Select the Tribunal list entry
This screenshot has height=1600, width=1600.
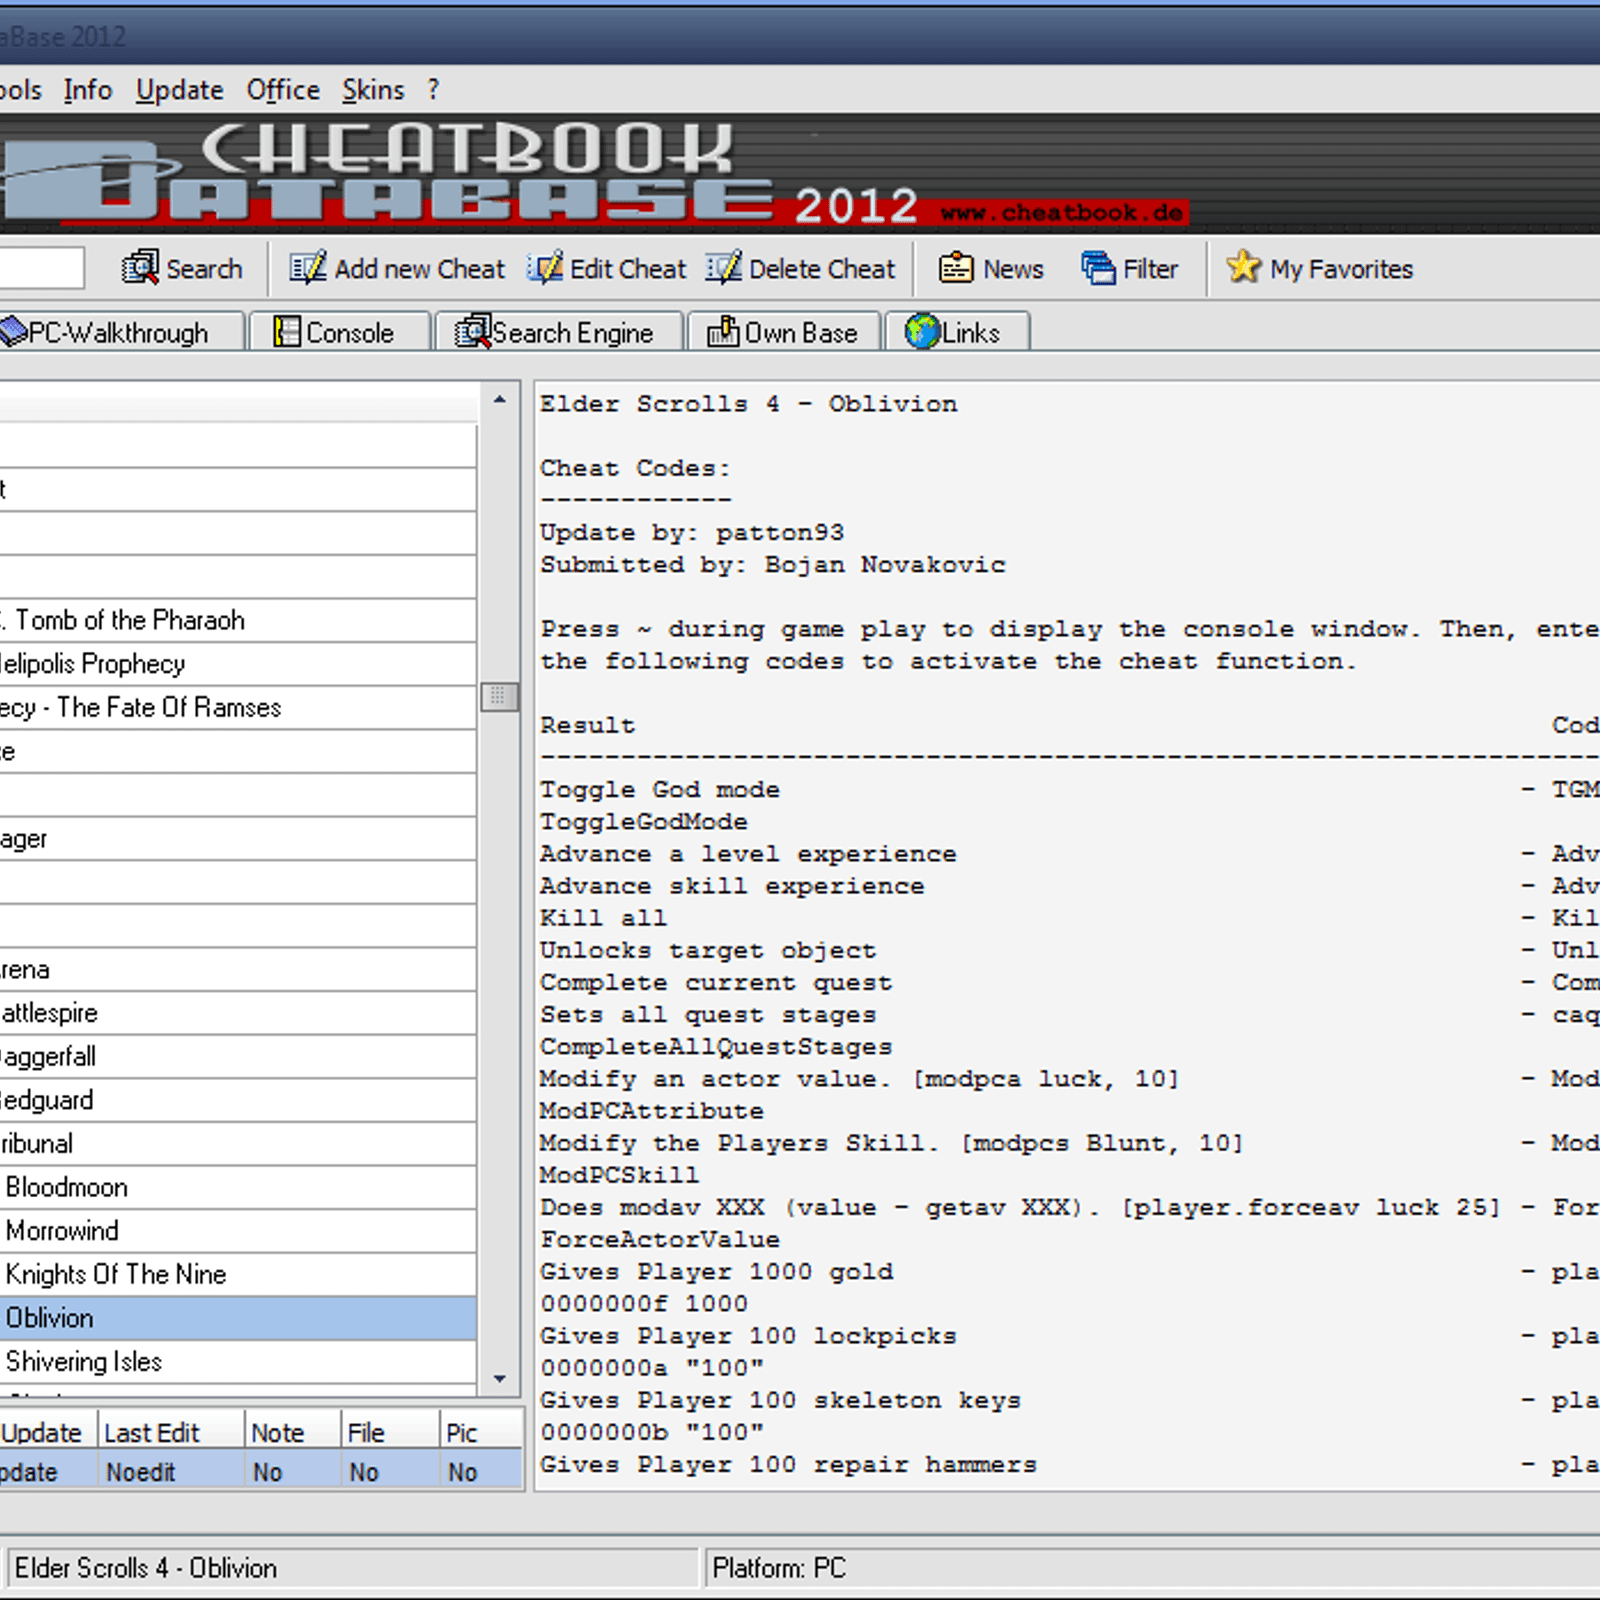pyautogui.click(x=237, y=1144)
